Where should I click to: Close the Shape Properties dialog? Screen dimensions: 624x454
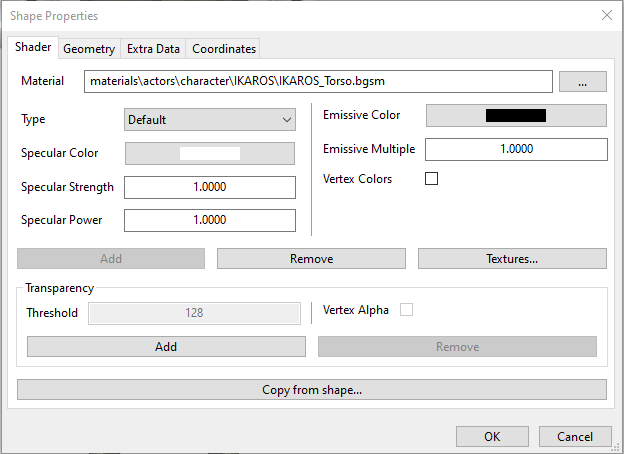(606, 15)
